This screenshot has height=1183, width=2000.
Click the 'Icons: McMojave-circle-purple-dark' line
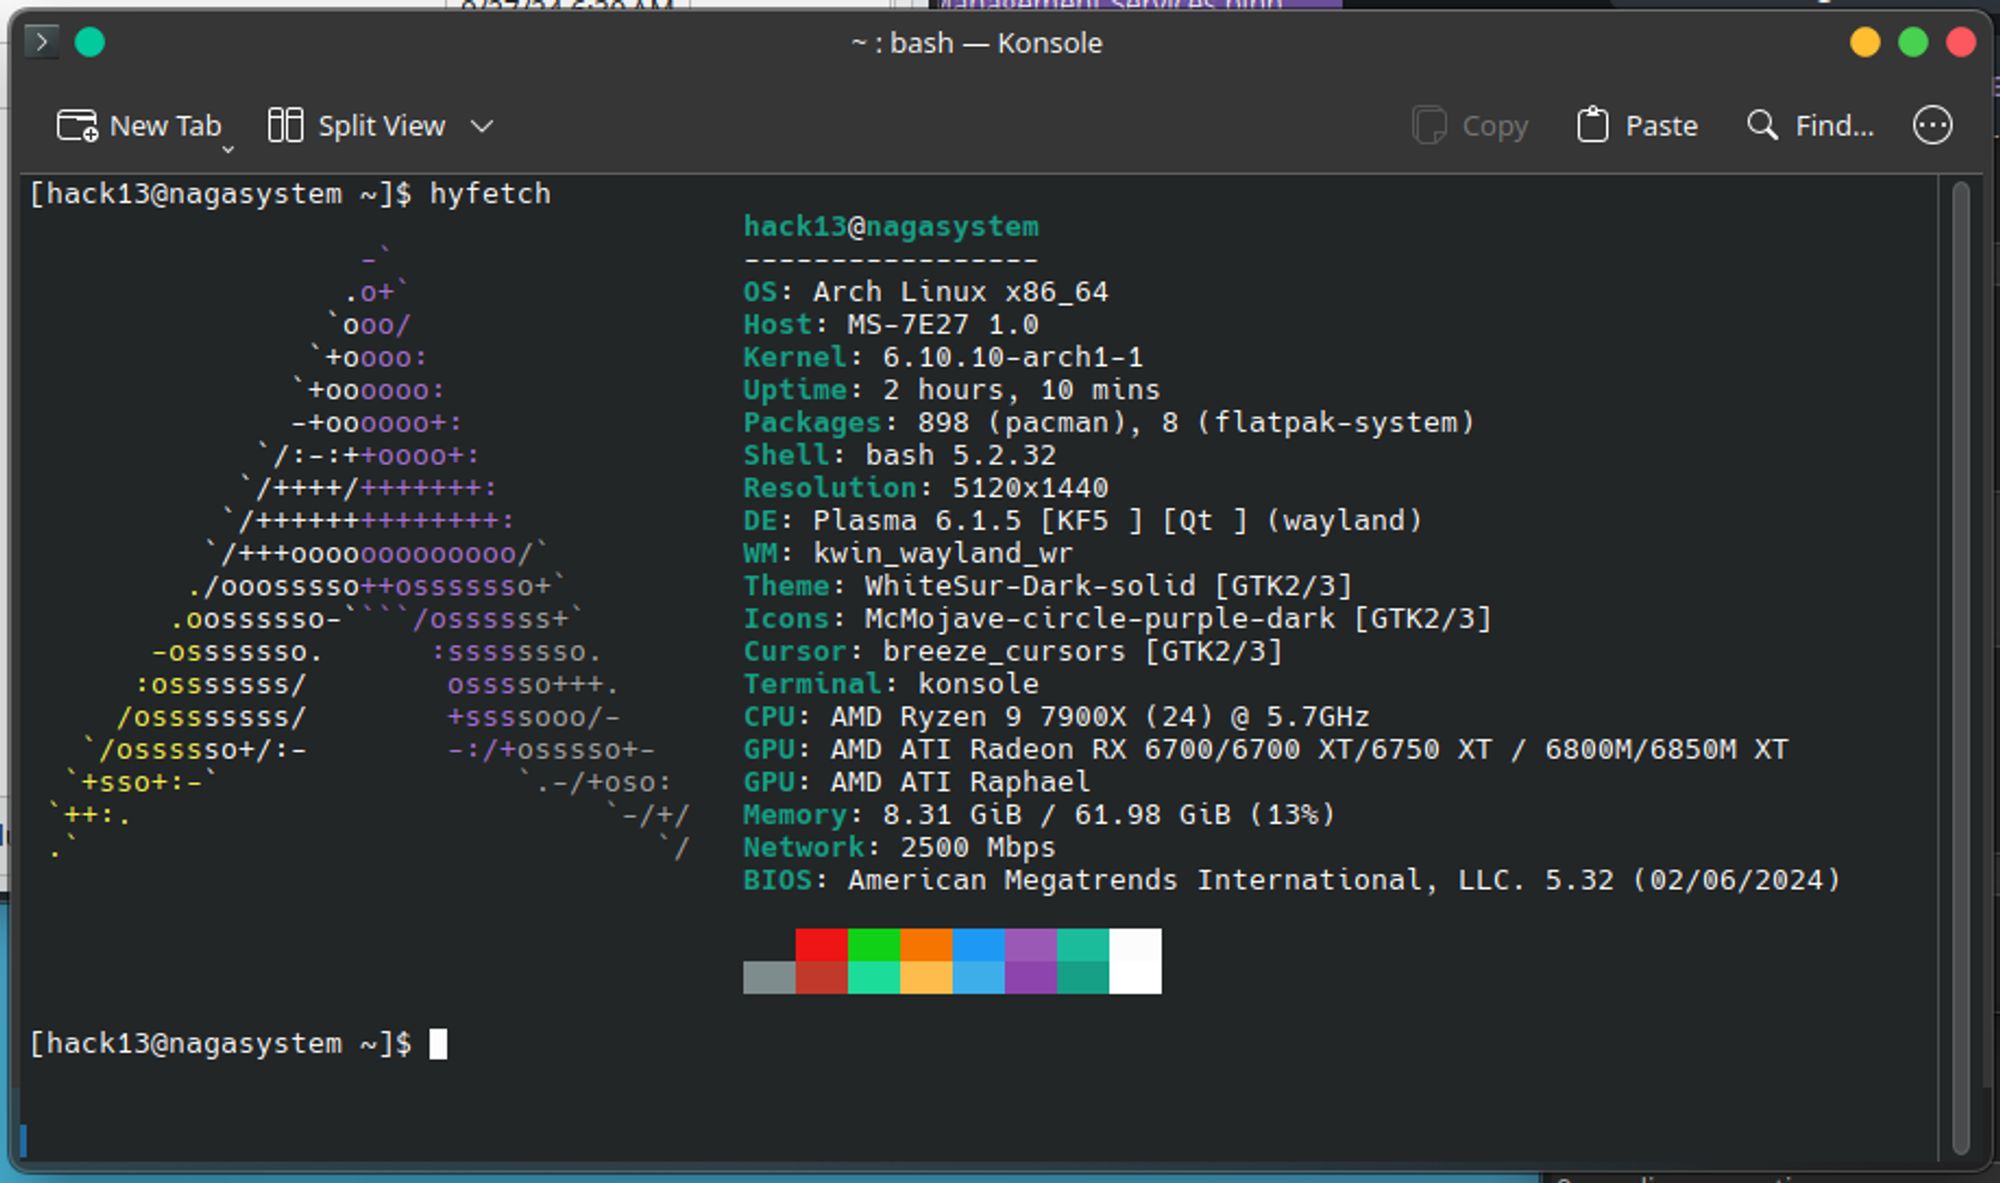click(x=1118, y=619)
